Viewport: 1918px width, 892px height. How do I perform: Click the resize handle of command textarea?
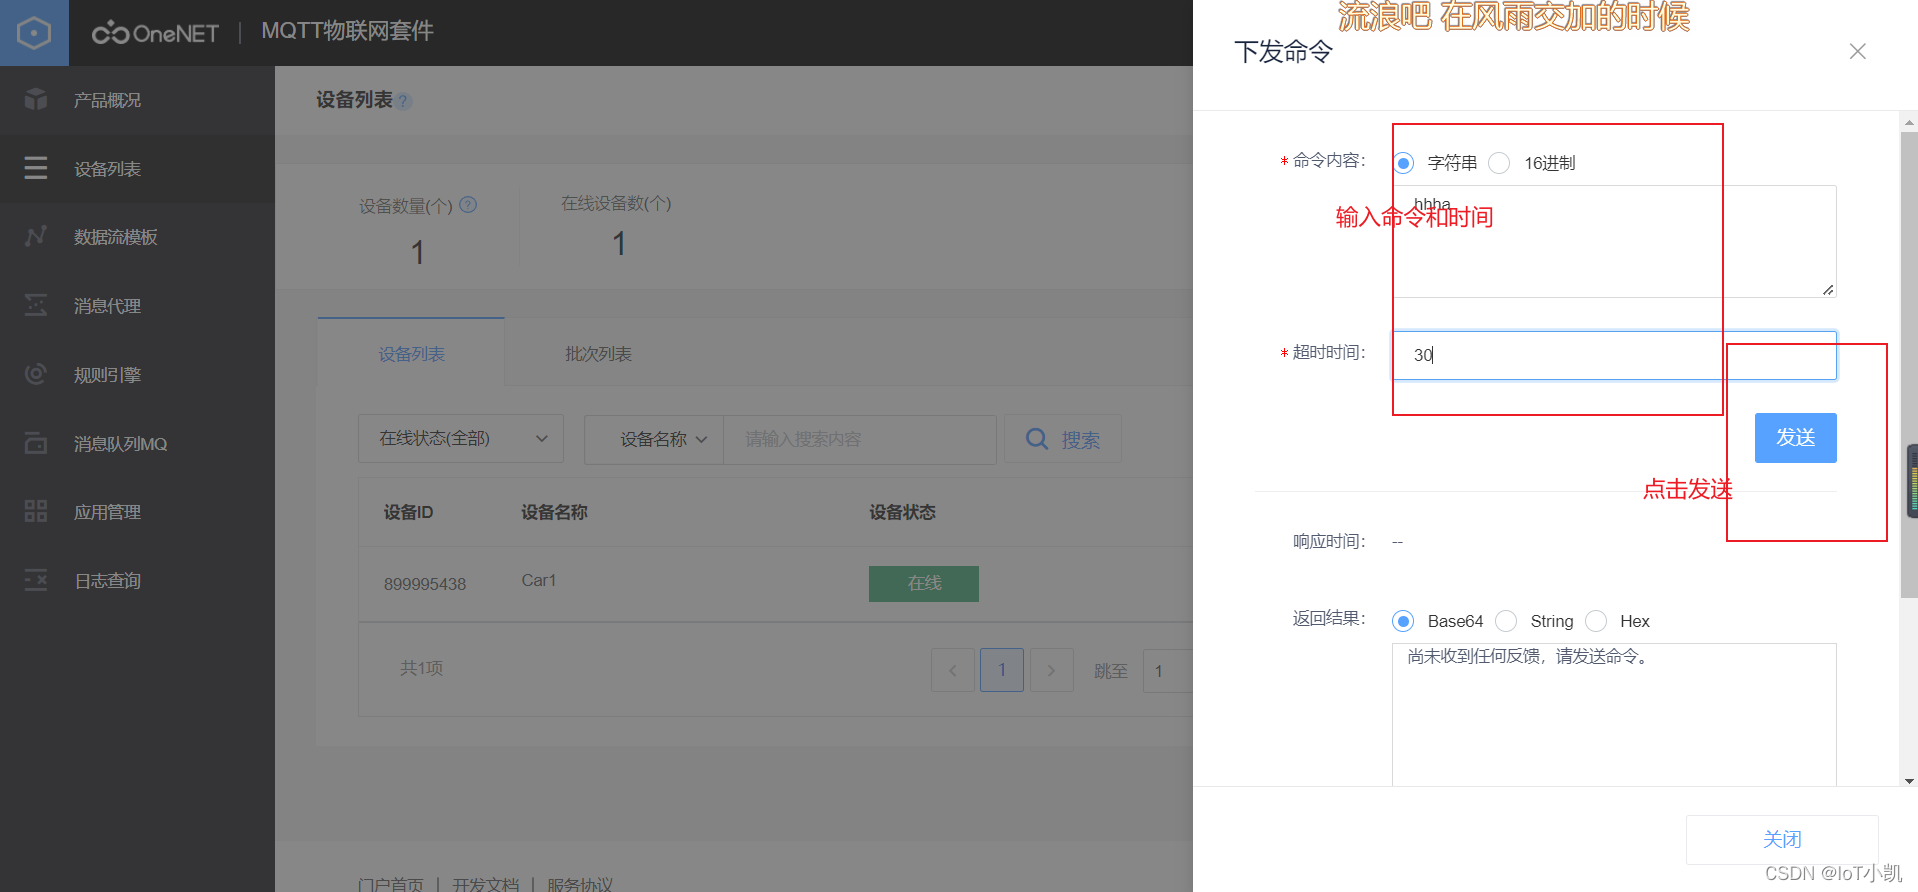pos(1828,289)
